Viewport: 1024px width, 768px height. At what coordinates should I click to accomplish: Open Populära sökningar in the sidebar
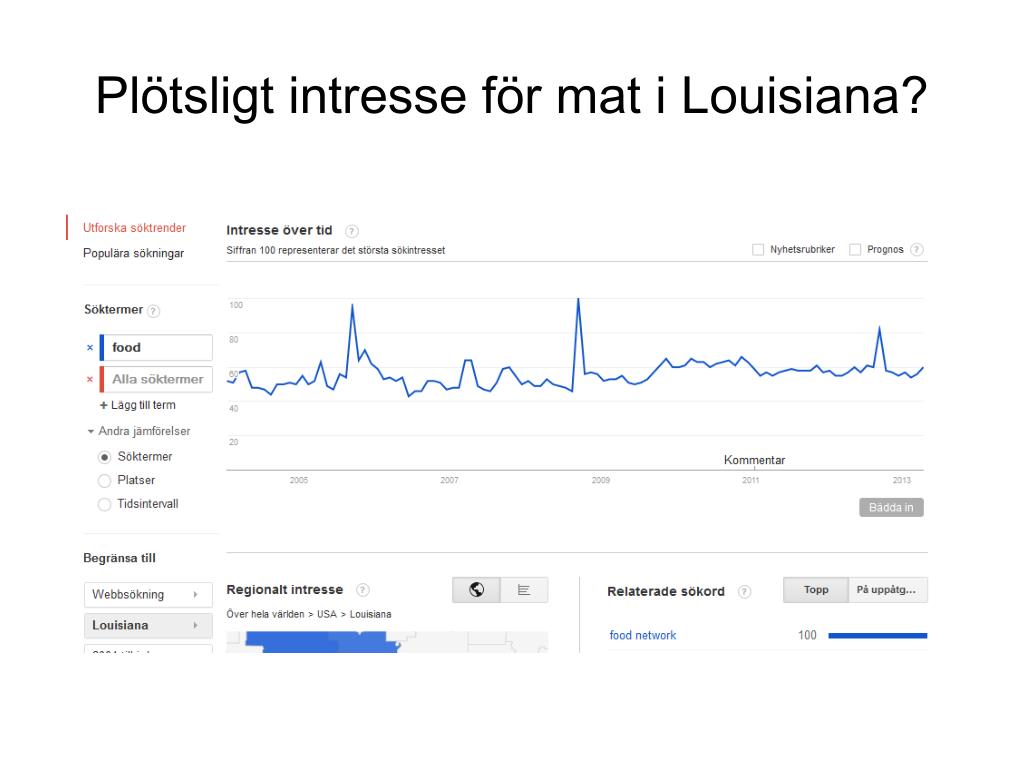tap(133, 253)
